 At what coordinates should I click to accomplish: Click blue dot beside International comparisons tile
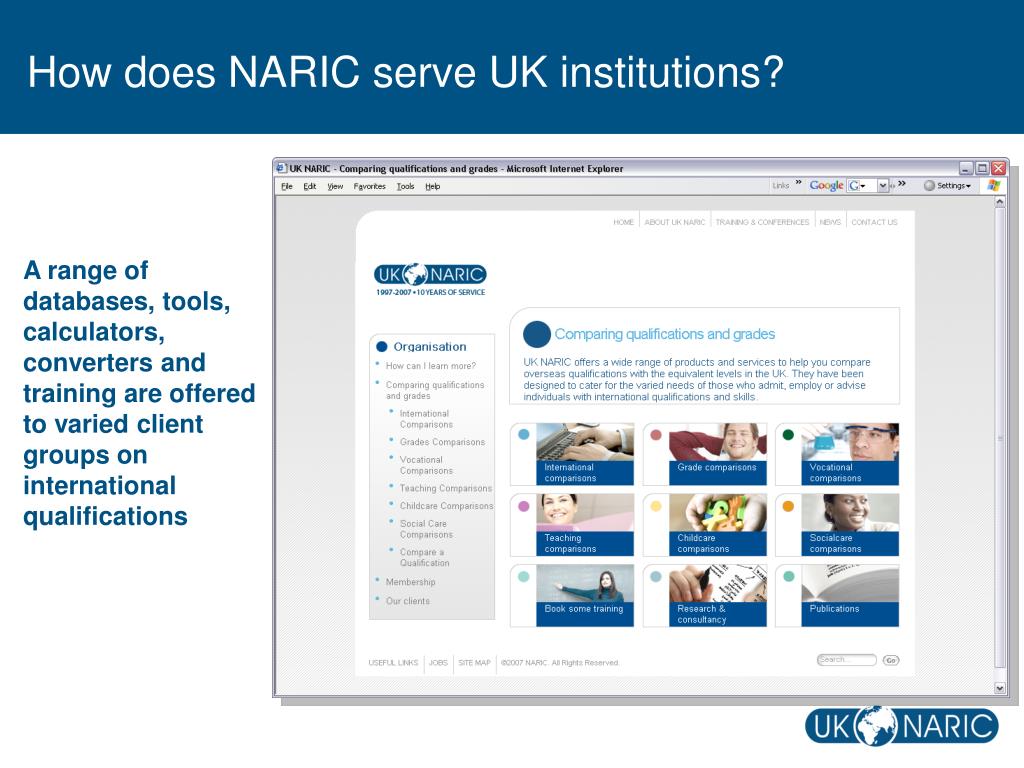(x=524, y=435)
